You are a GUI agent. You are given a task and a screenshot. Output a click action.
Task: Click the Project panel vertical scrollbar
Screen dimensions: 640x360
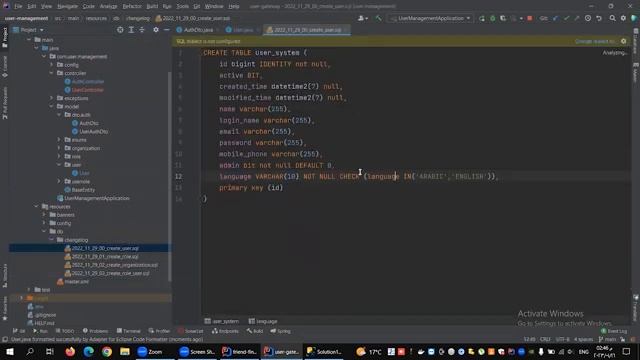click(169, 176)
